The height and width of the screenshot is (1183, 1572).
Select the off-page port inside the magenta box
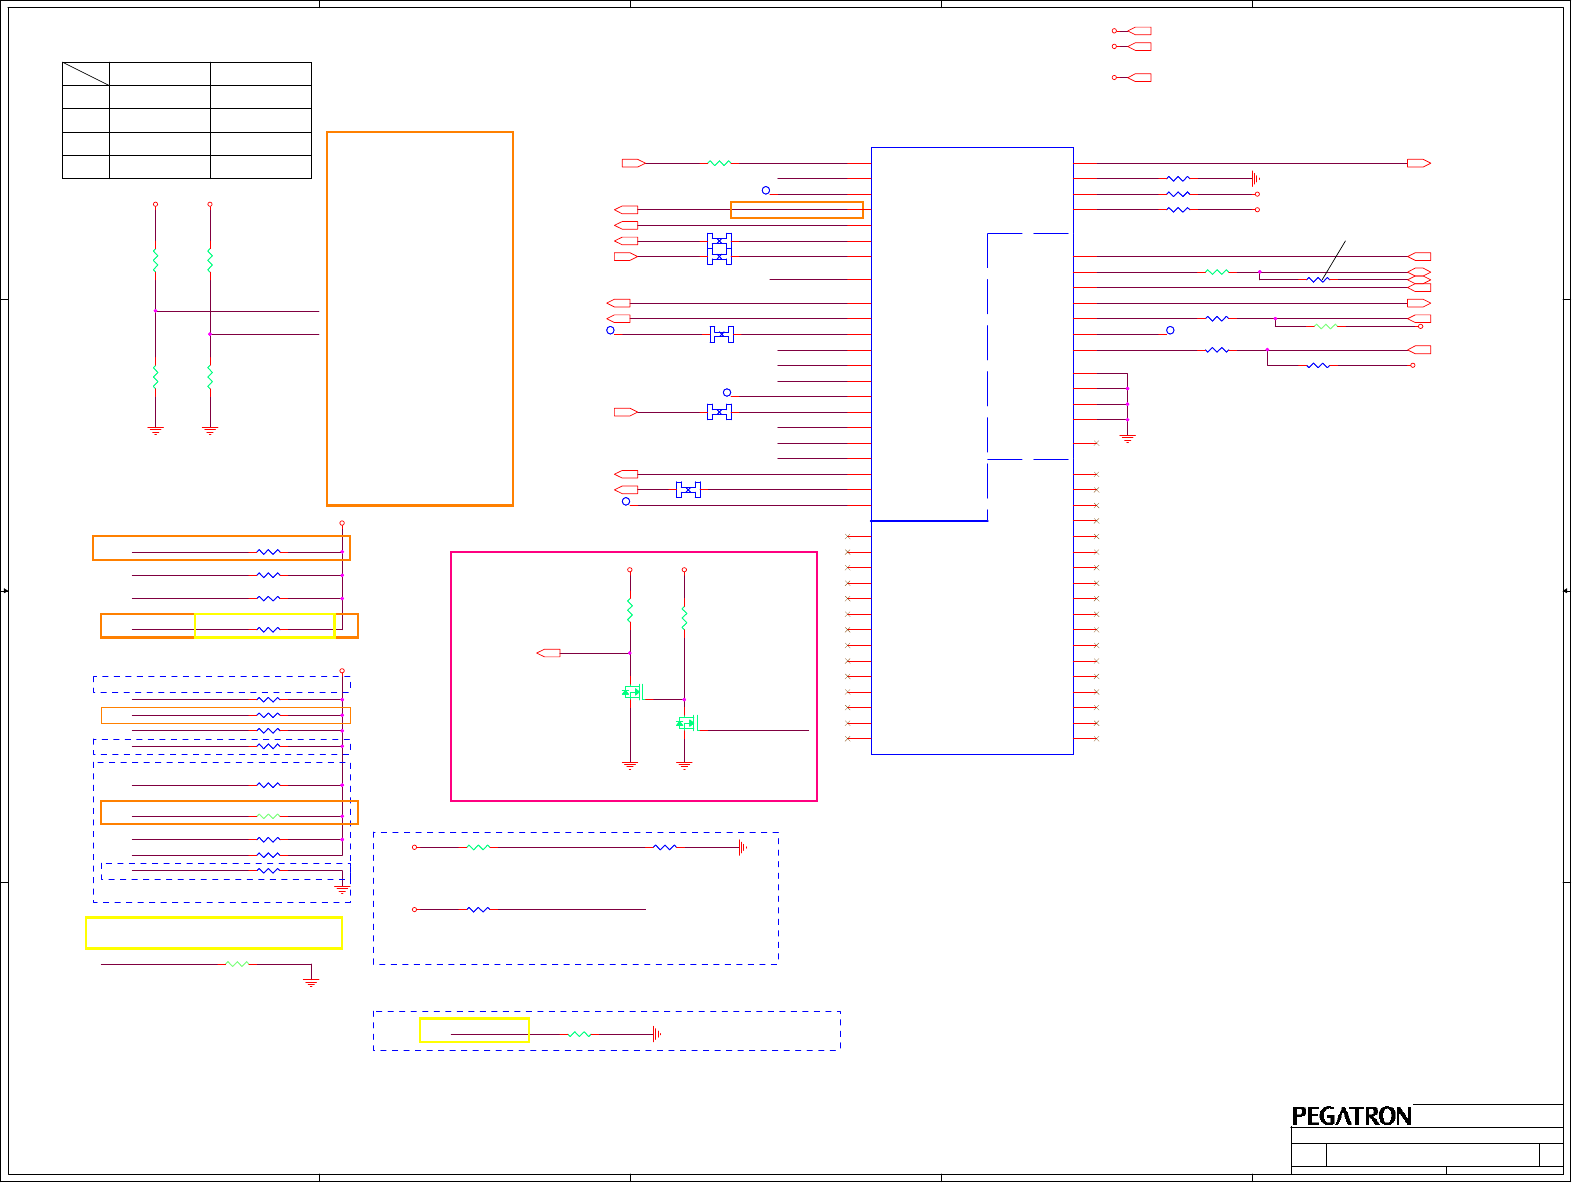[548, 653]
